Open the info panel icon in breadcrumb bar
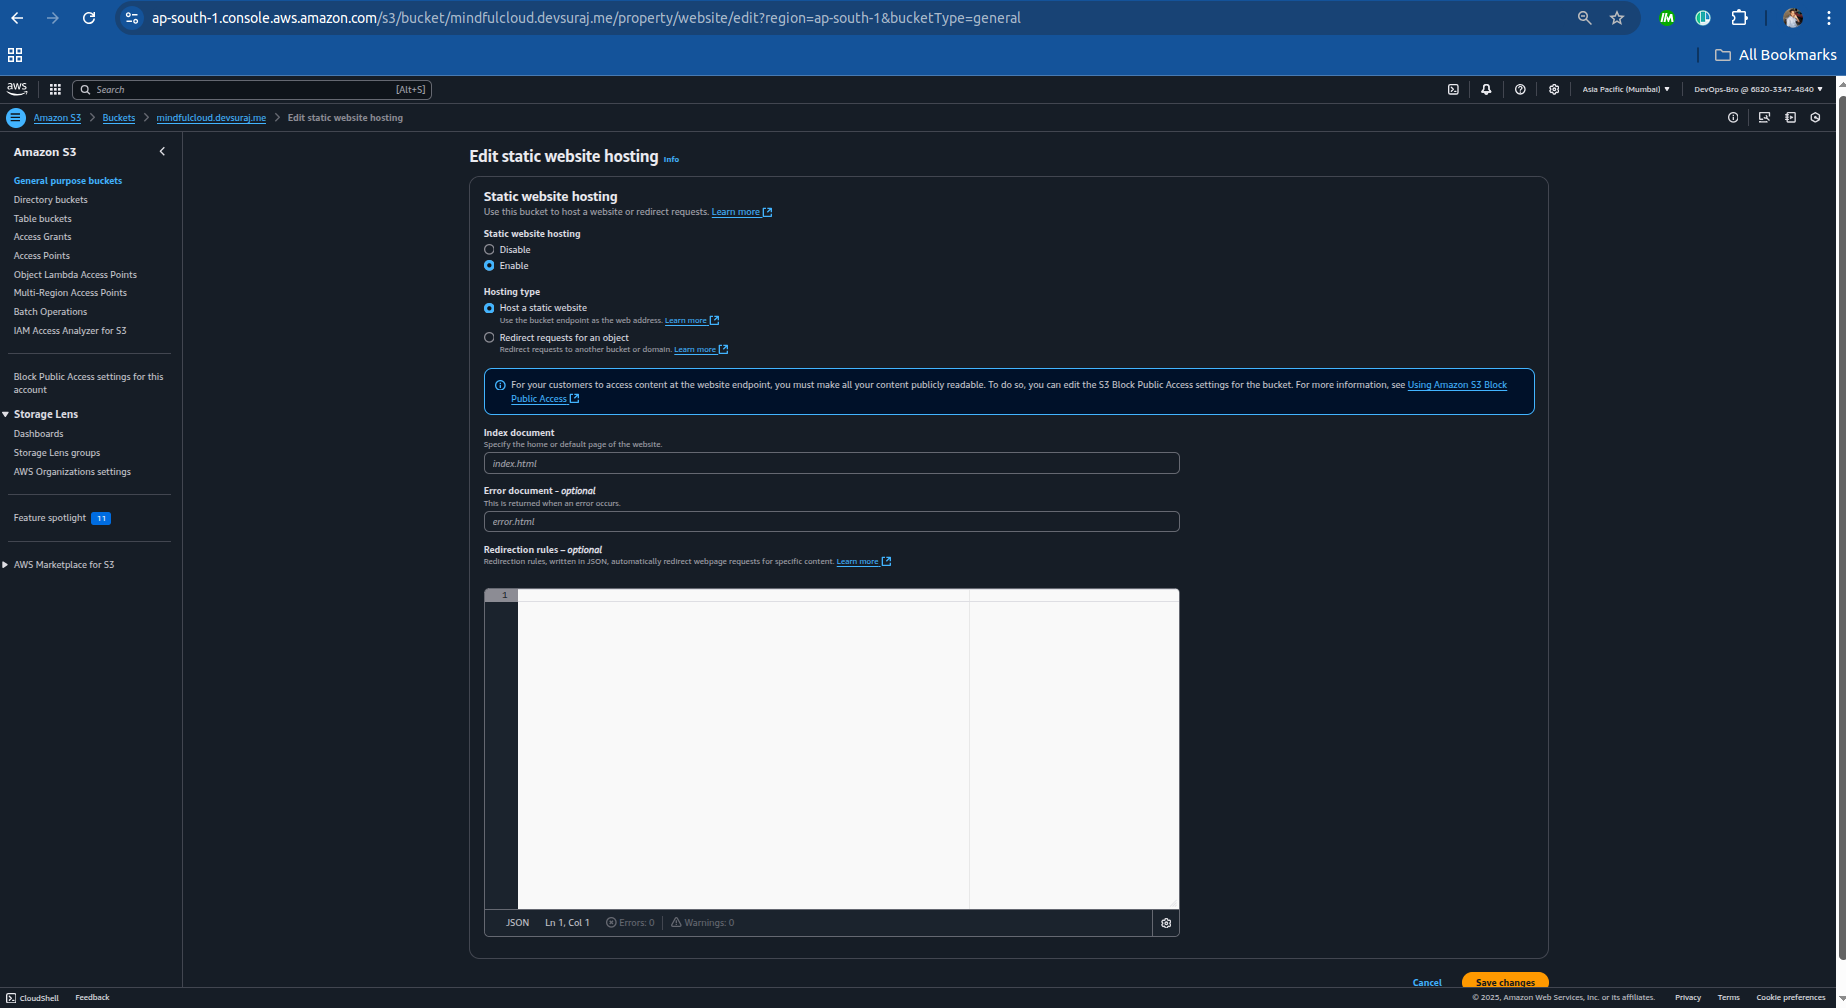 pos(1733,118)
